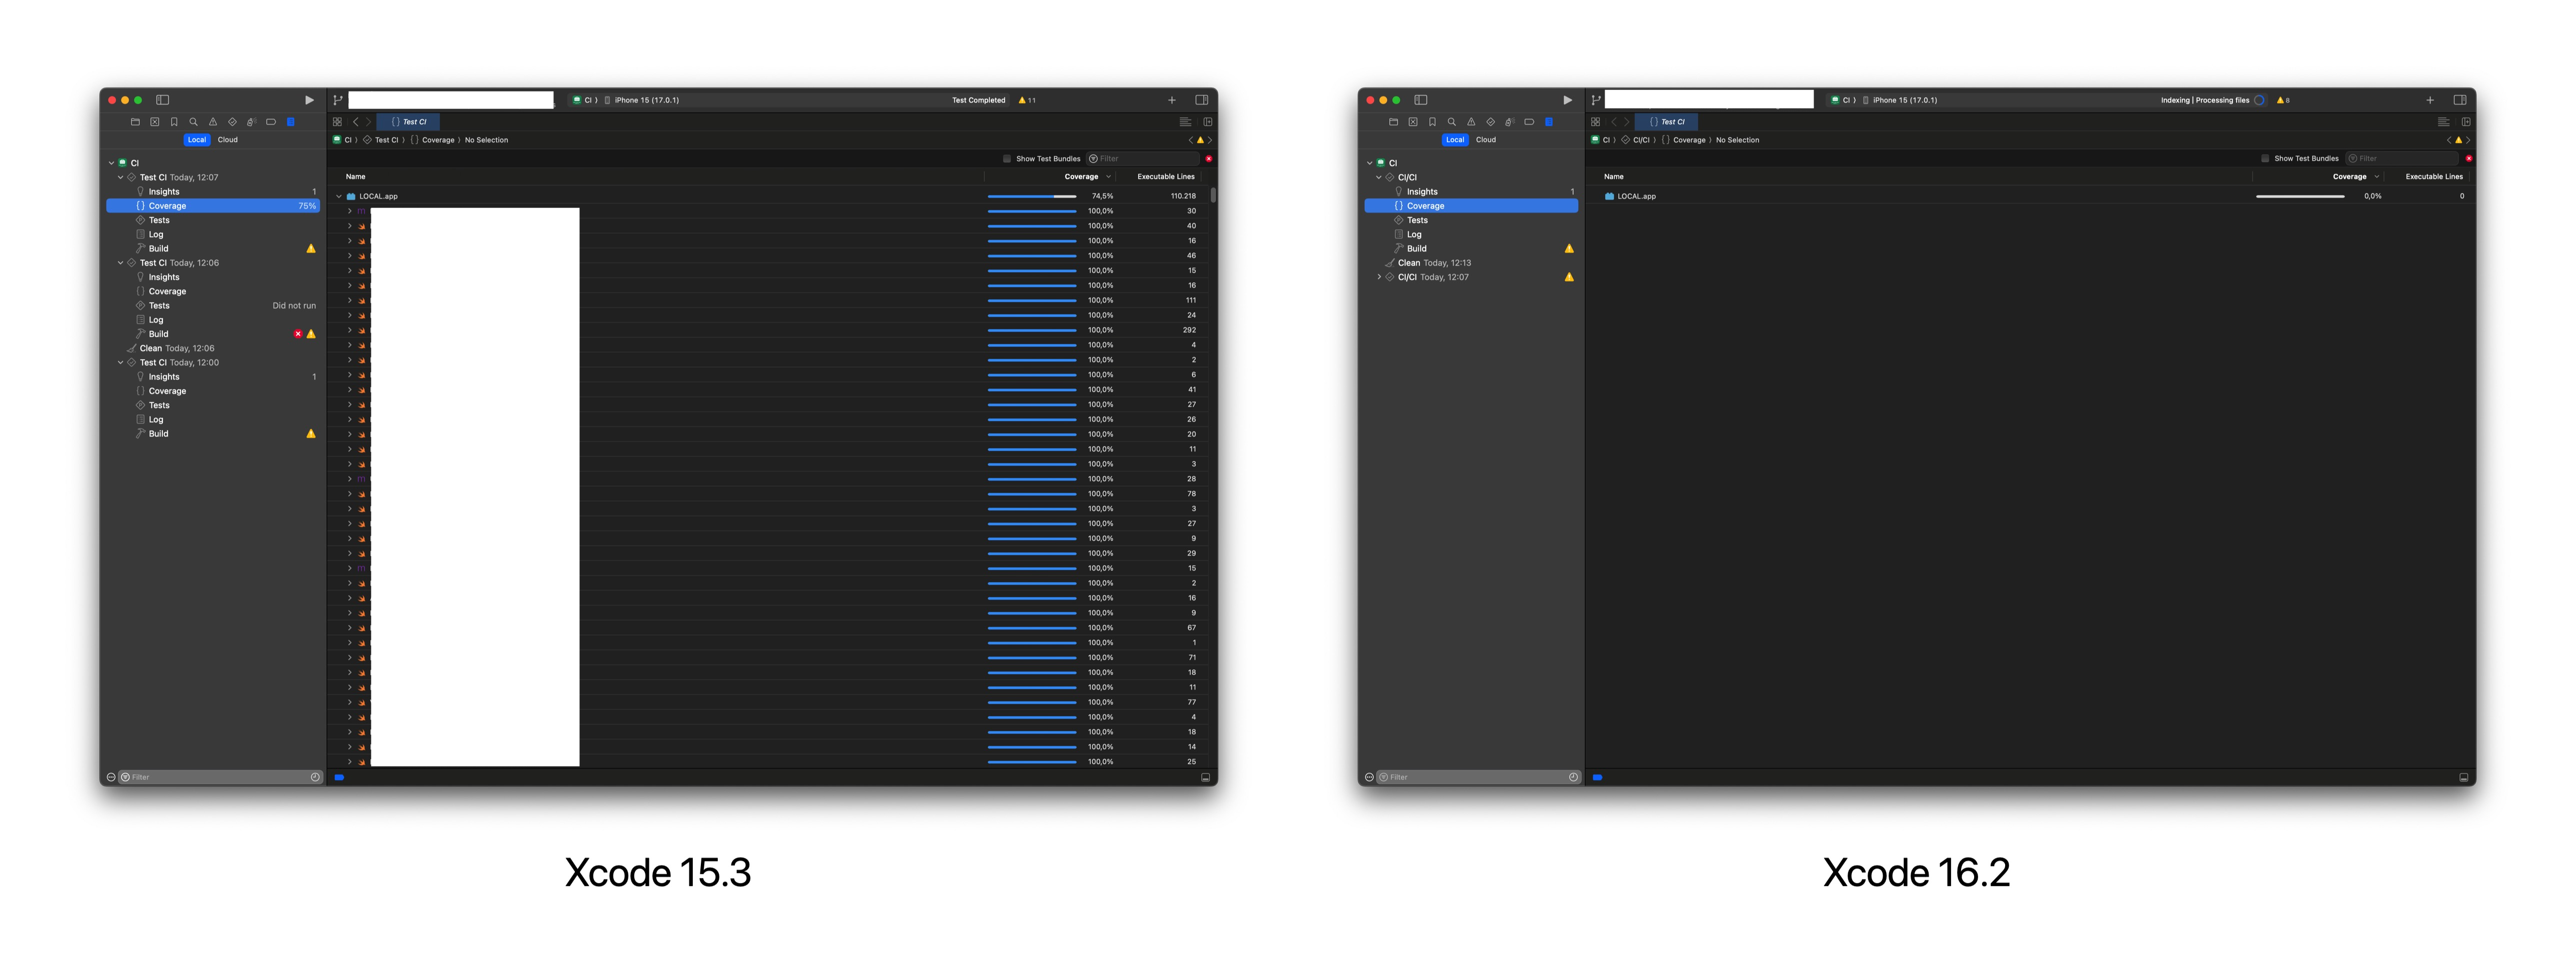Enable Show Test Bundles in the Xcode 15.3 window
Image resolution: width=2576 pixels, height=958 pixels.
tap(1007, 159)
